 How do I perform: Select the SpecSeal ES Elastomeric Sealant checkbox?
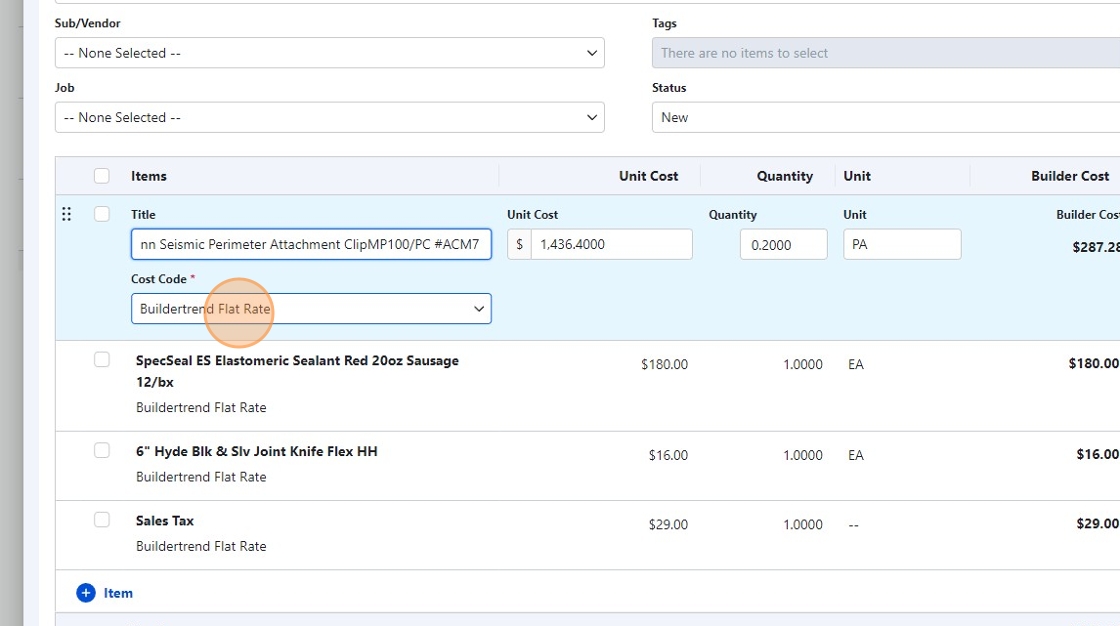coord(102,360)
